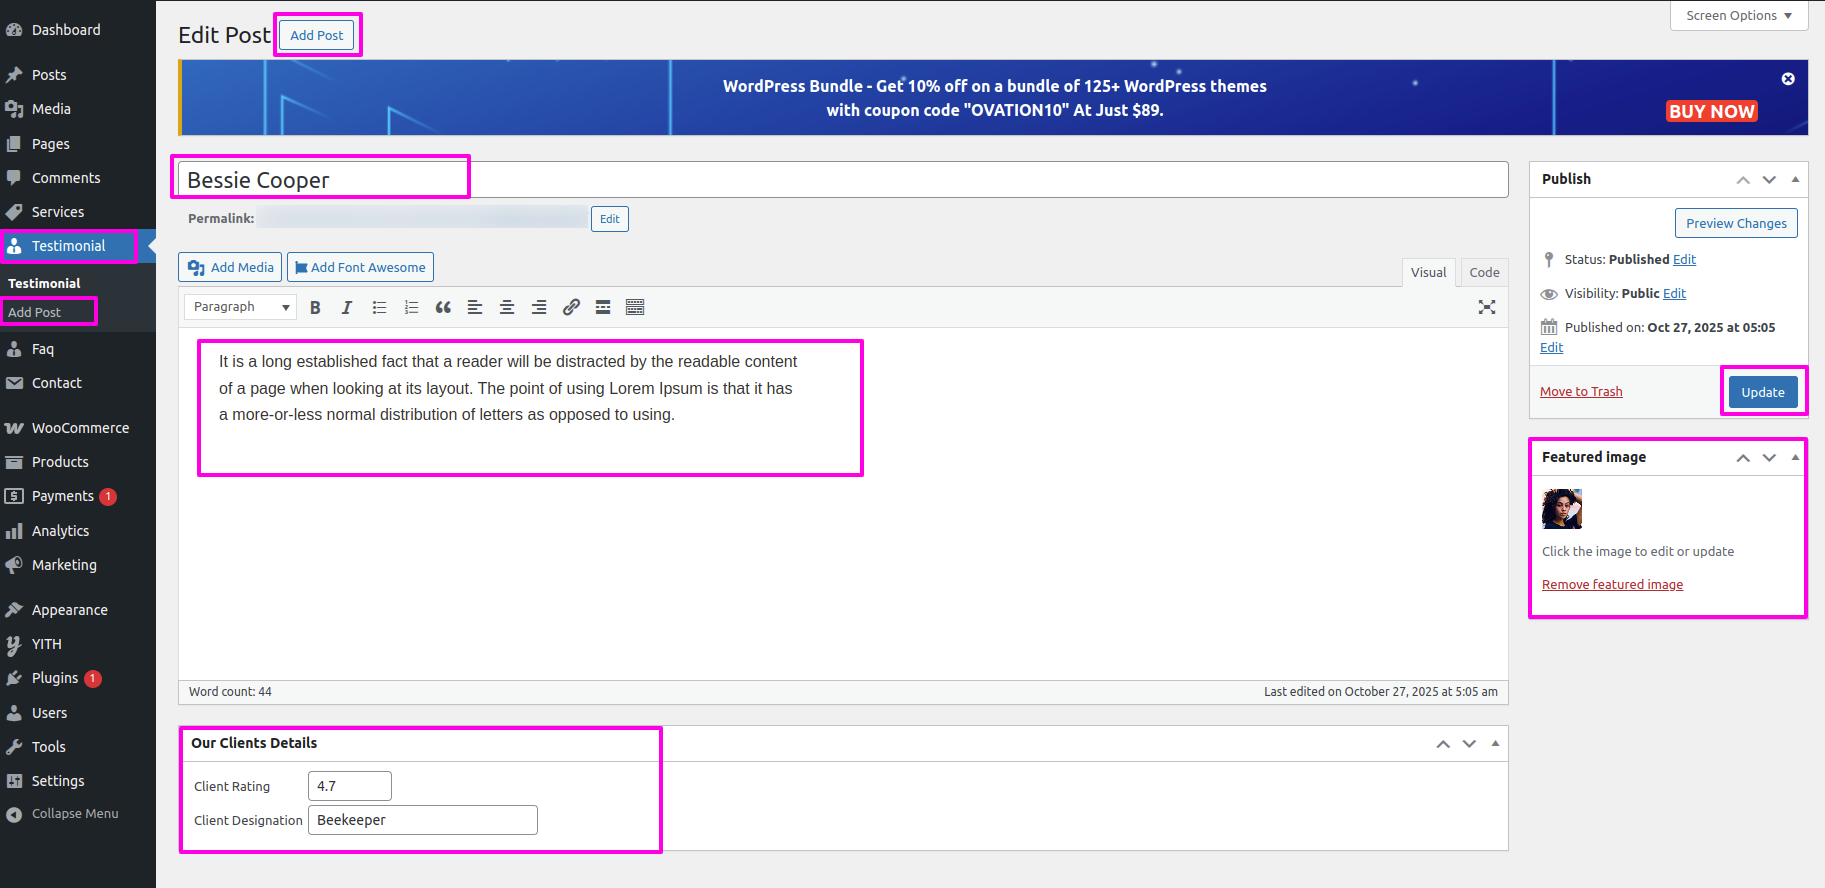
Task: Toggle the Our Clients Details panel closed
Action: (x=1495, y=743)
